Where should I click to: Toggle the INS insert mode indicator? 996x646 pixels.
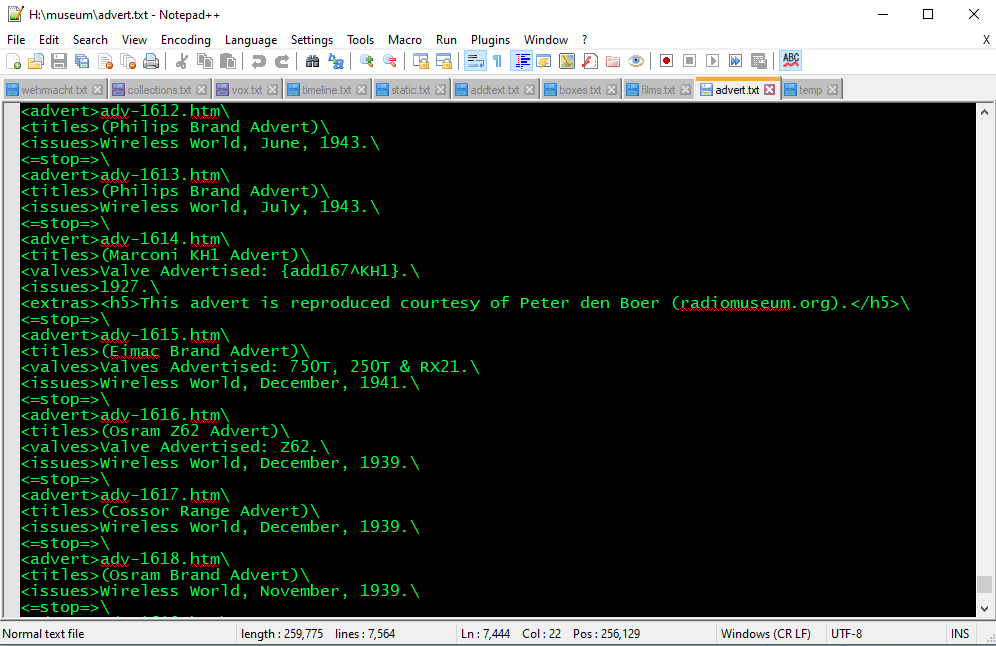[x=960, y=634]
